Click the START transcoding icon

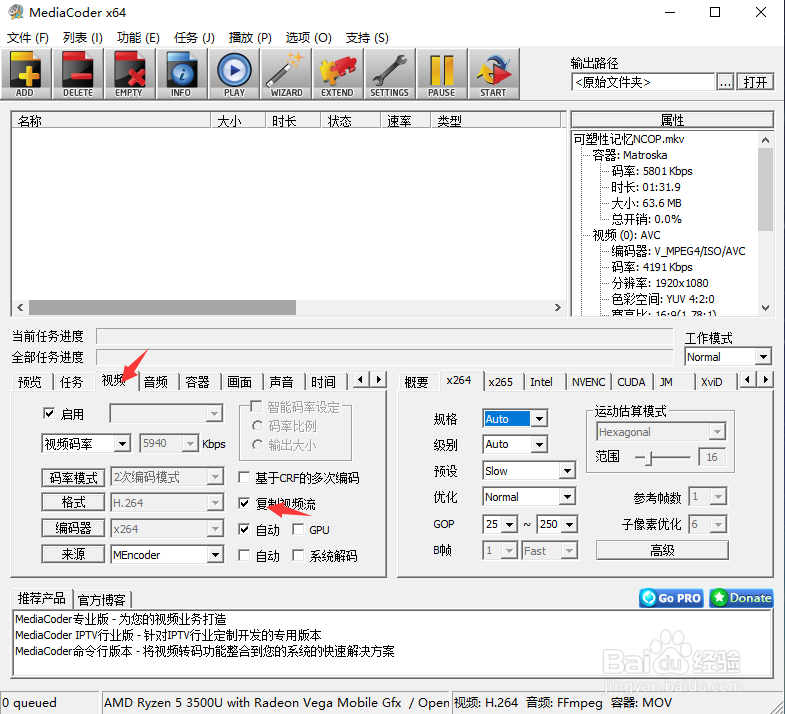coord(494,74)
